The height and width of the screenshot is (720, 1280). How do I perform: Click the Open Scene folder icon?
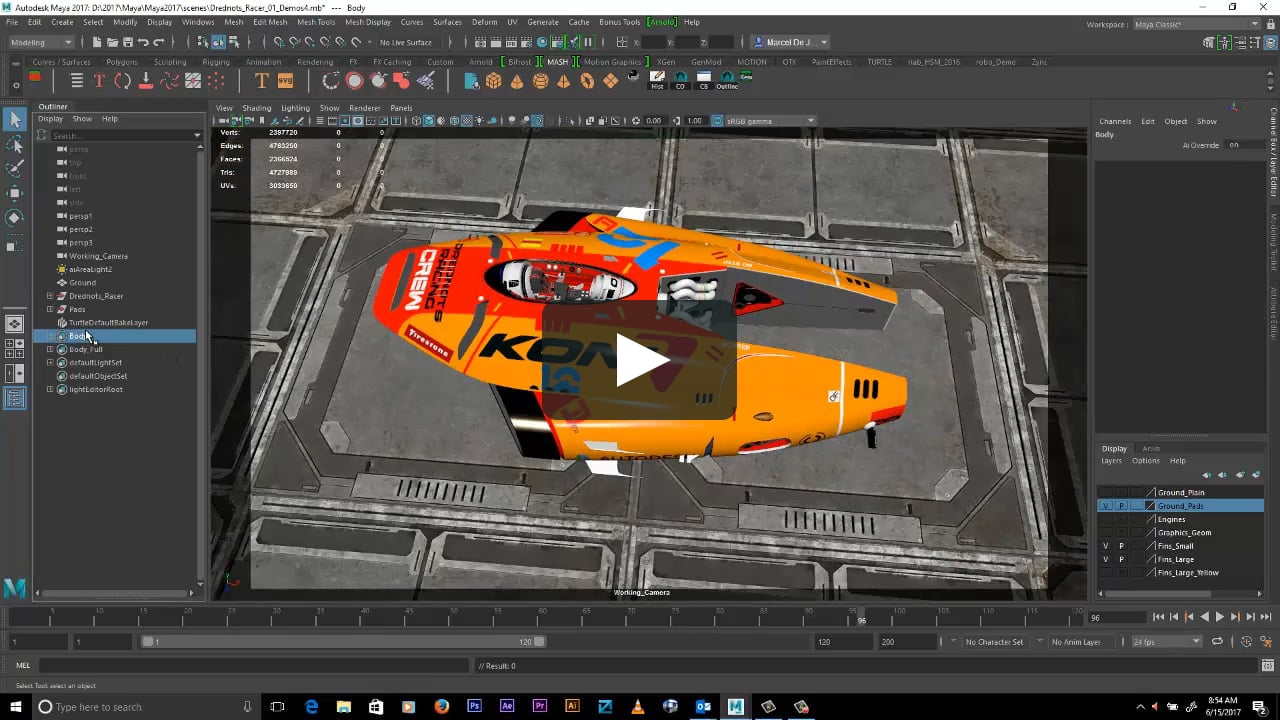click(111, 42)
